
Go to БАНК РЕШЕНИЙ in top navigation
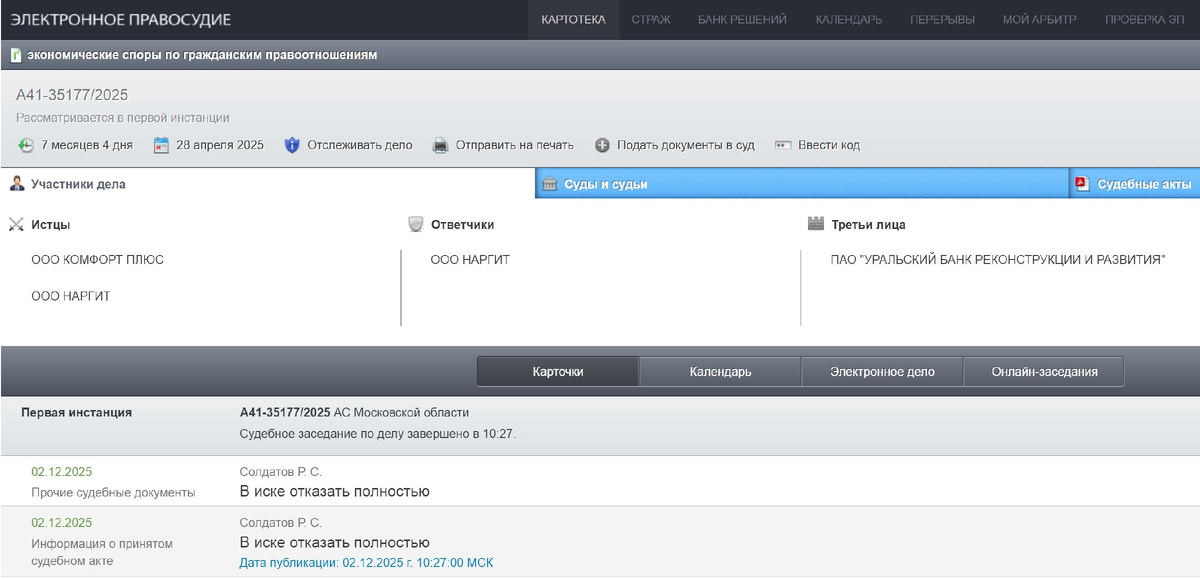742,20
